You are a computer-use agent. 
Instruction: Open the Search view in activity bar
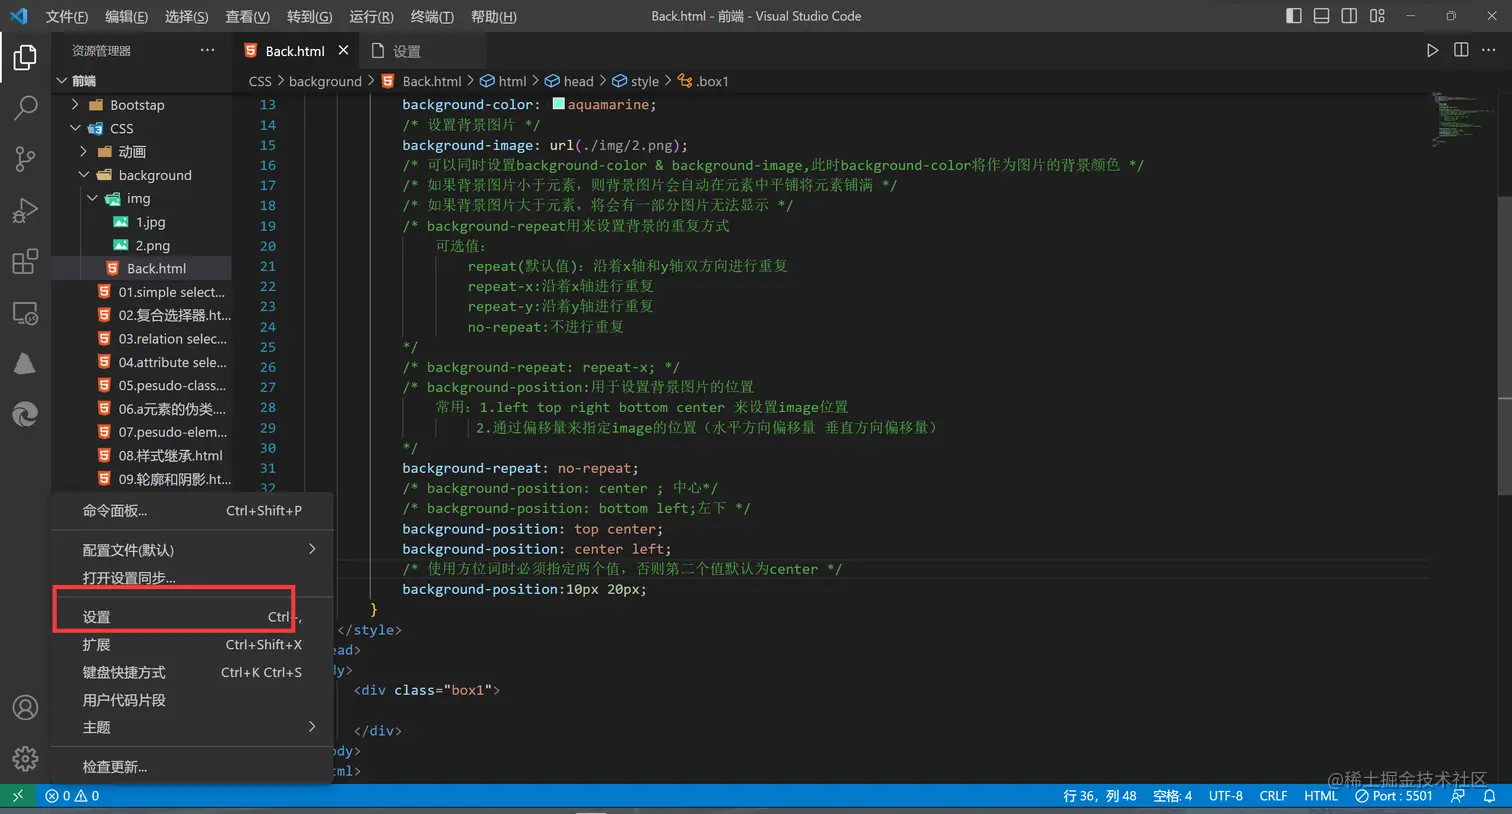pyautogui.click(x=25, y=108)
